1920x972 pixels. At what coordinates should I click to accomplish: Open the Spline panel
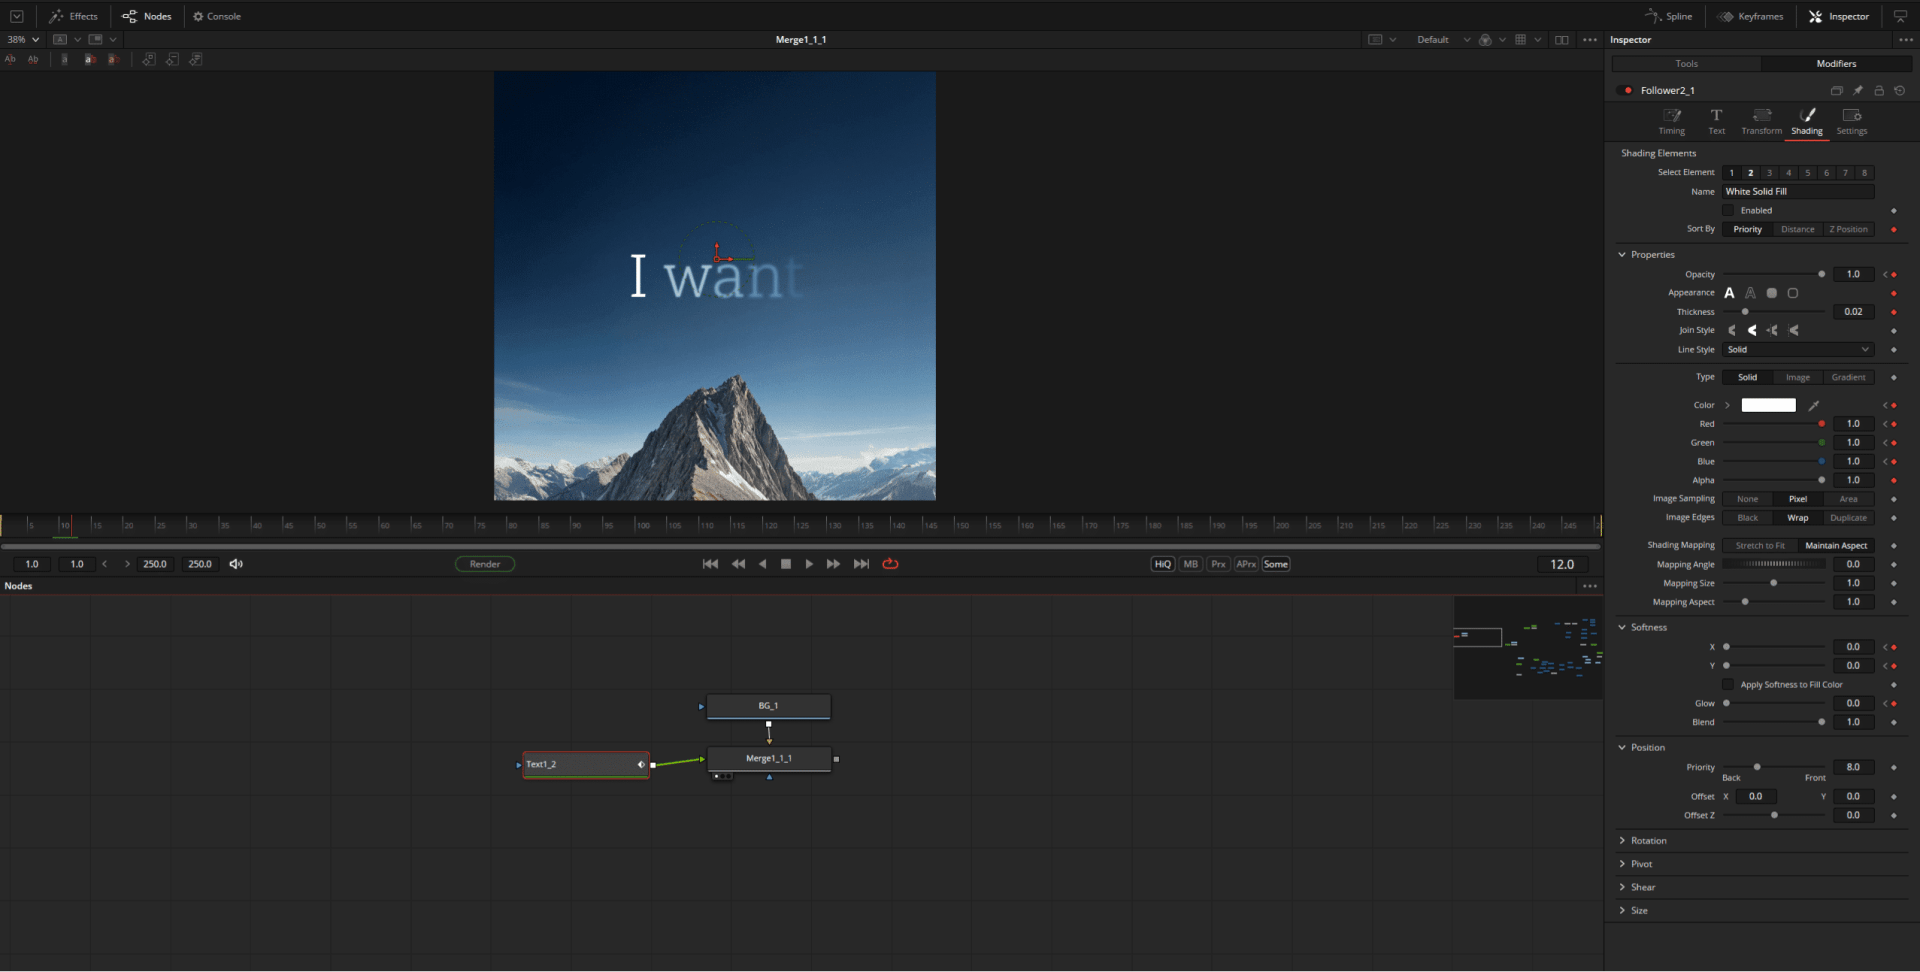click(x=1668, y=16)
